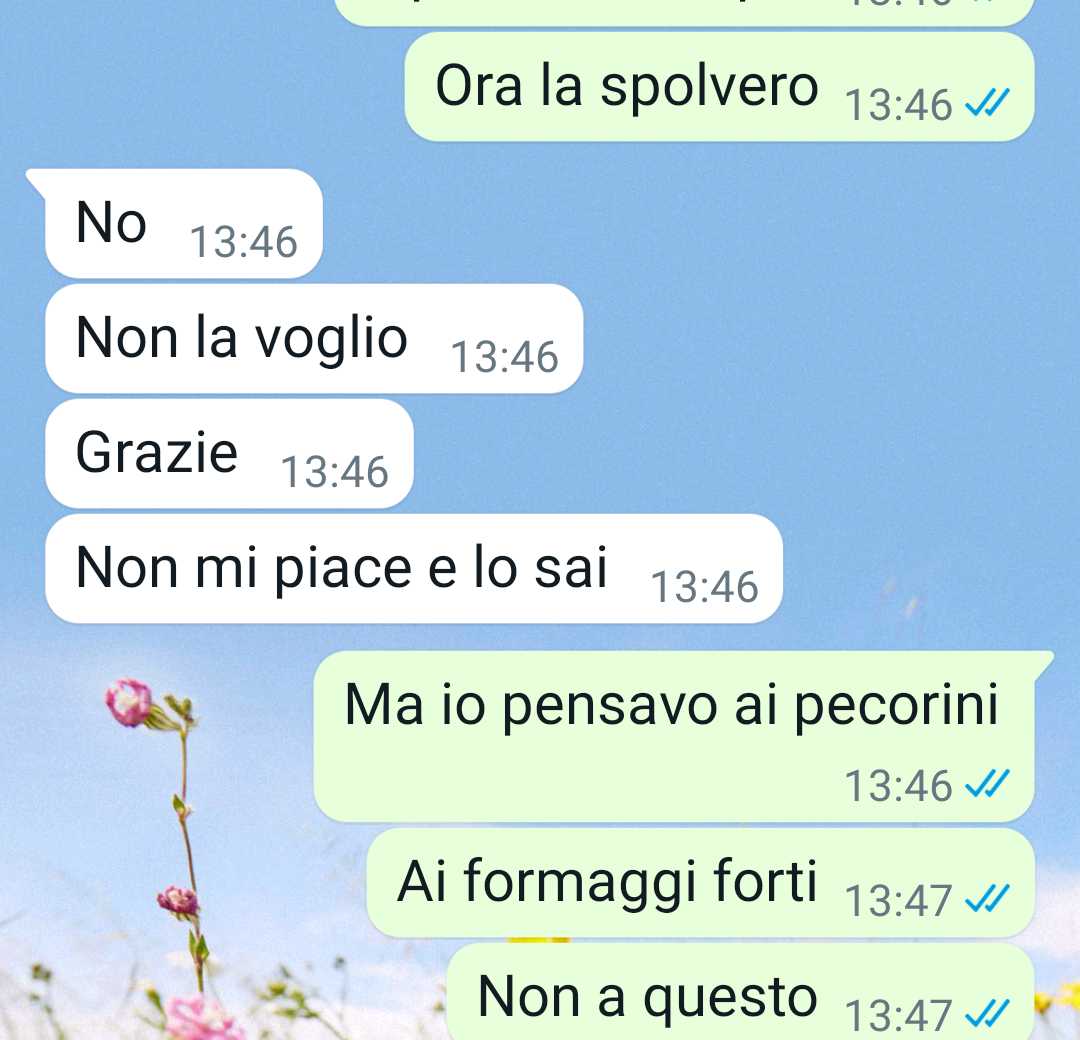This screenshot has width=1080, height=1040.
Task: Click timestamp of 'Non la voglio' message
Action: point(504,357)
